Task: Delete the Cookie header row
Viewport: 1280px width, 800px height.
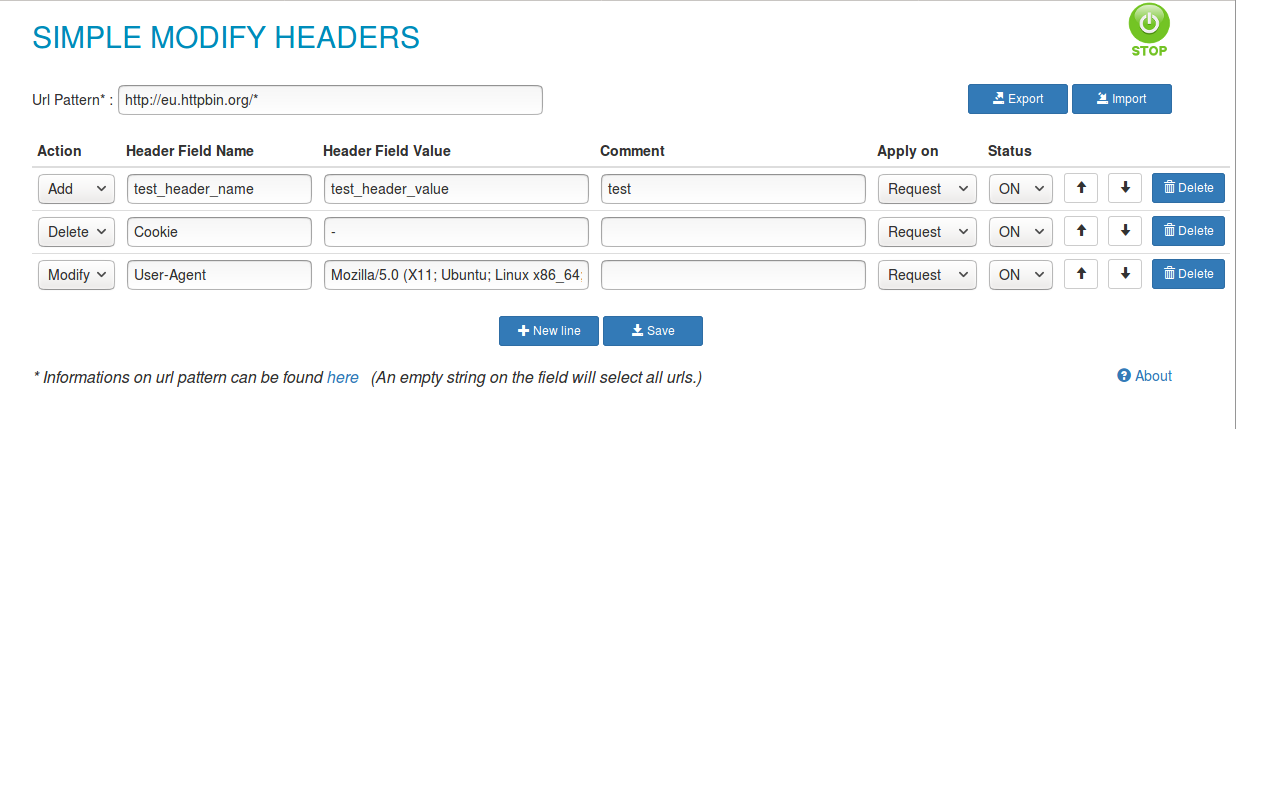Action: click(x=1188, y=231)
